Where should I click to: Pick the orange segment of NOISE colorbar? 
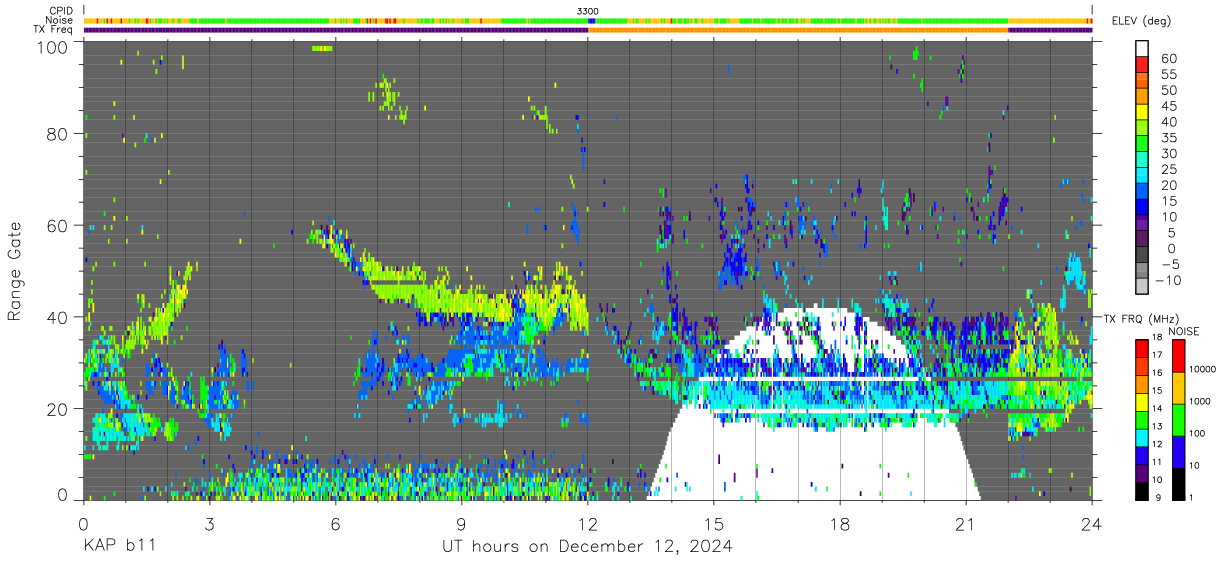tap(1177, 387)
